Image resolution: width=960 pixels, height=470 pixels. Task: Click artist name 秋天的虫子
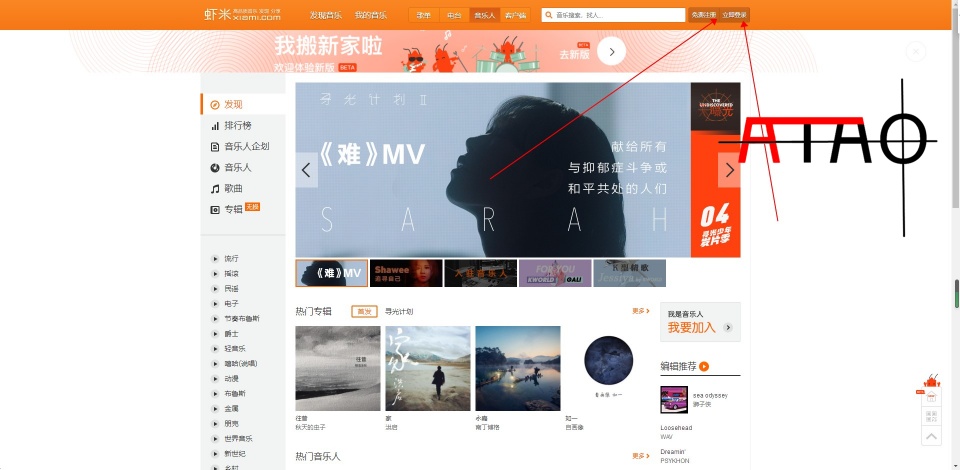(x=310, y=427)
